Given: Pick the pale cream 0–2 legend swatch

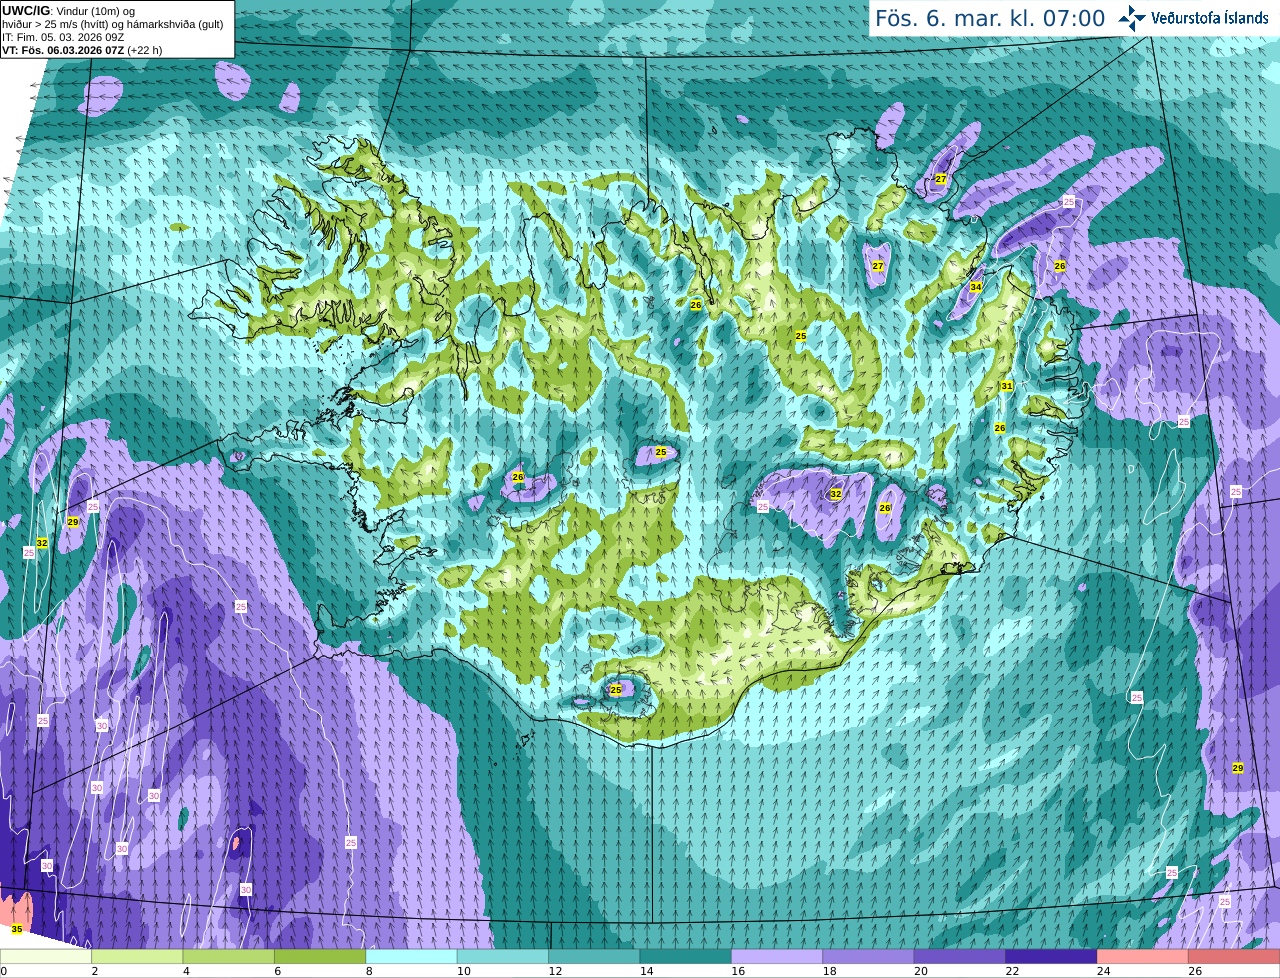Looking at the screenshot, I should click(x=46, y=957).
